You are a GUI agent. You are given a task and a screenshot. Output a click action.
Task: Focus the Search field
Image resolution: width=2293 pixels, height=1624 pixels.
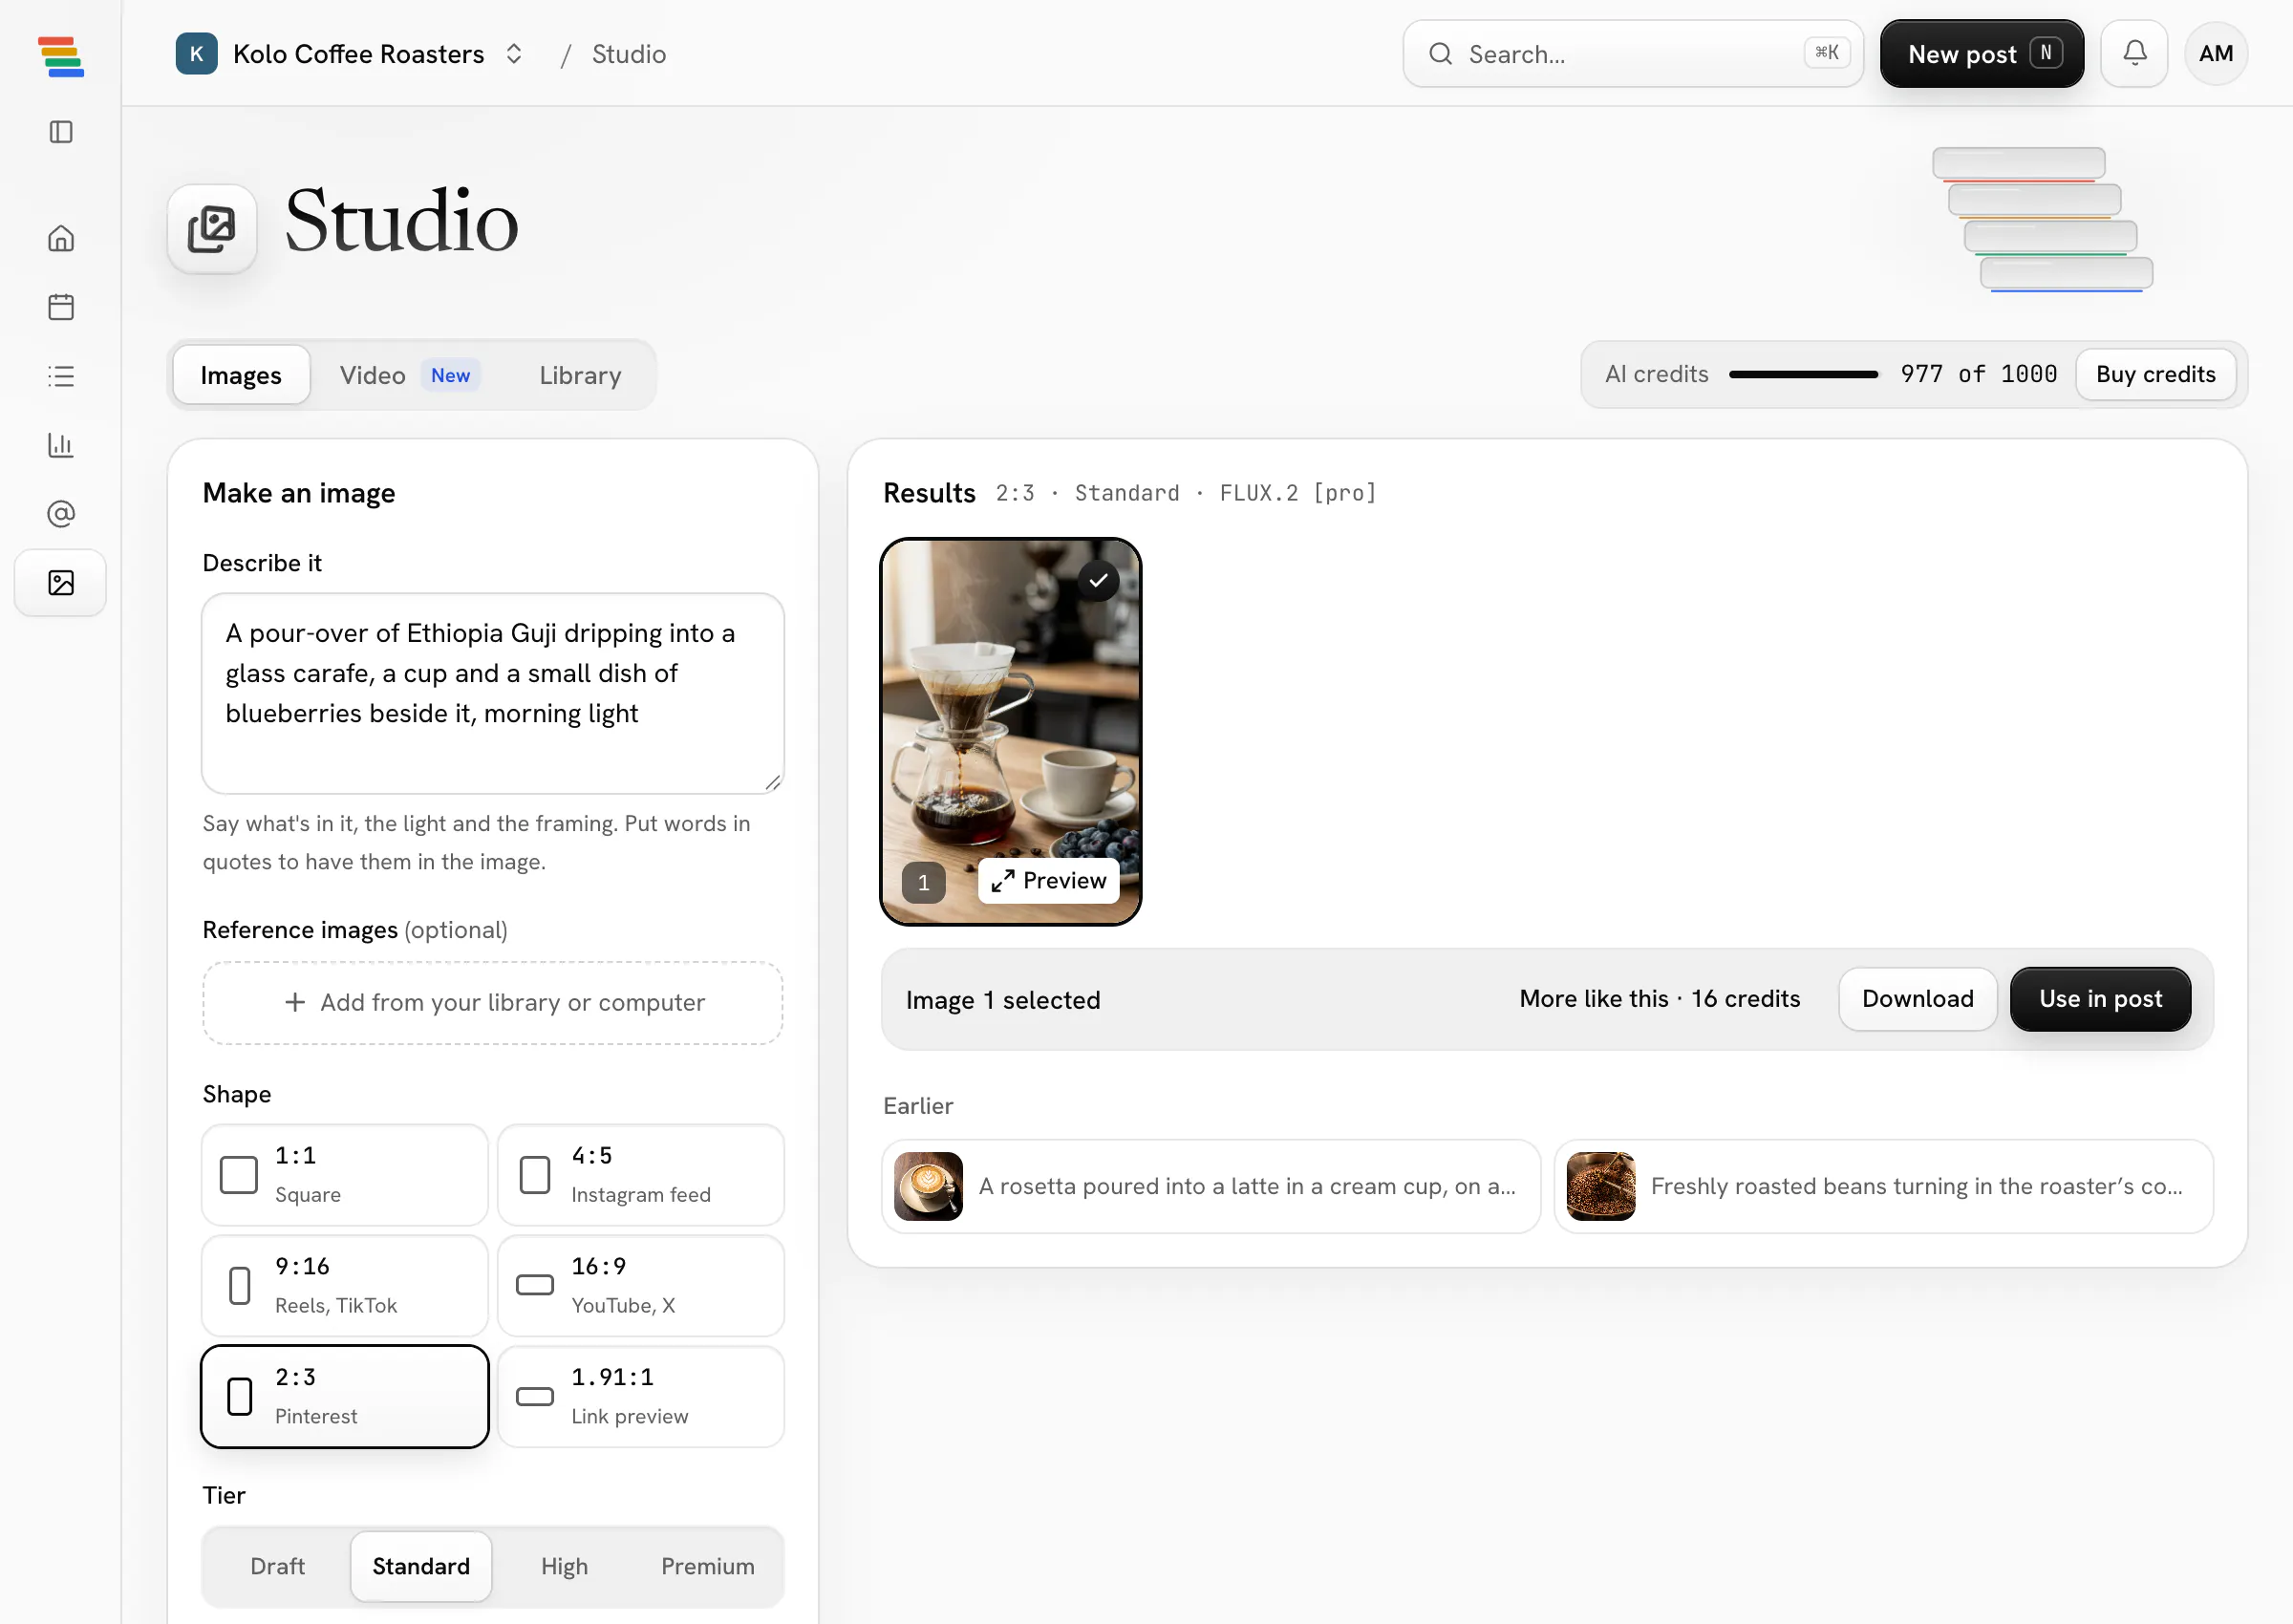point(1633,54)
